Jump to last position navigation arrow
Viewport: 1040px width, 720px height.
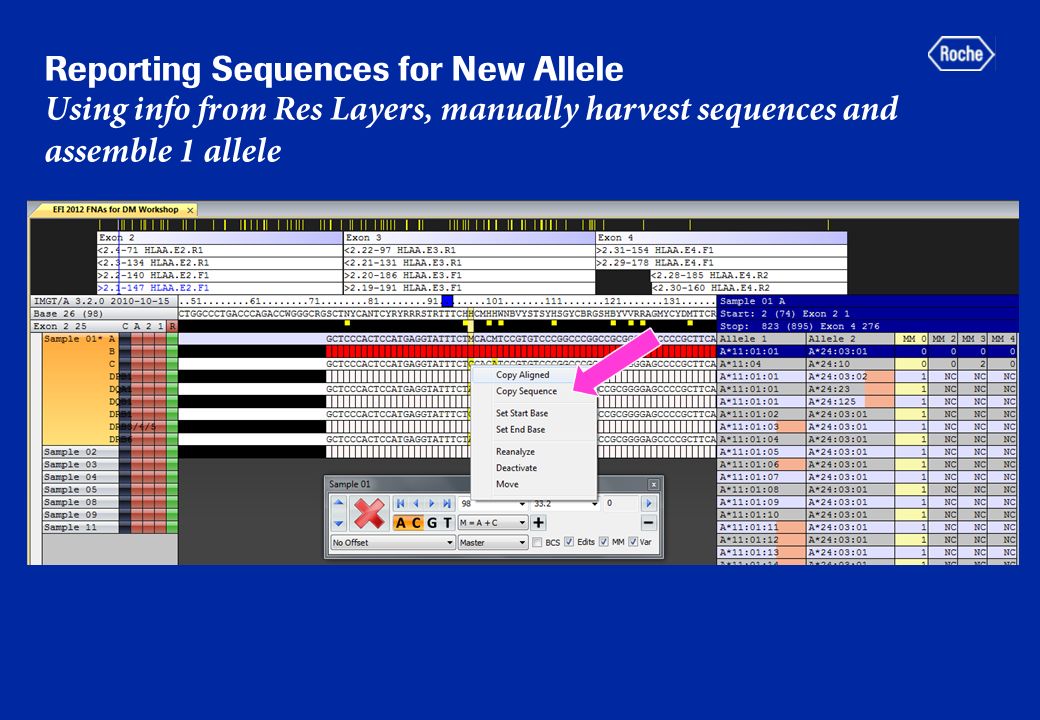click(x=447, y=503)
